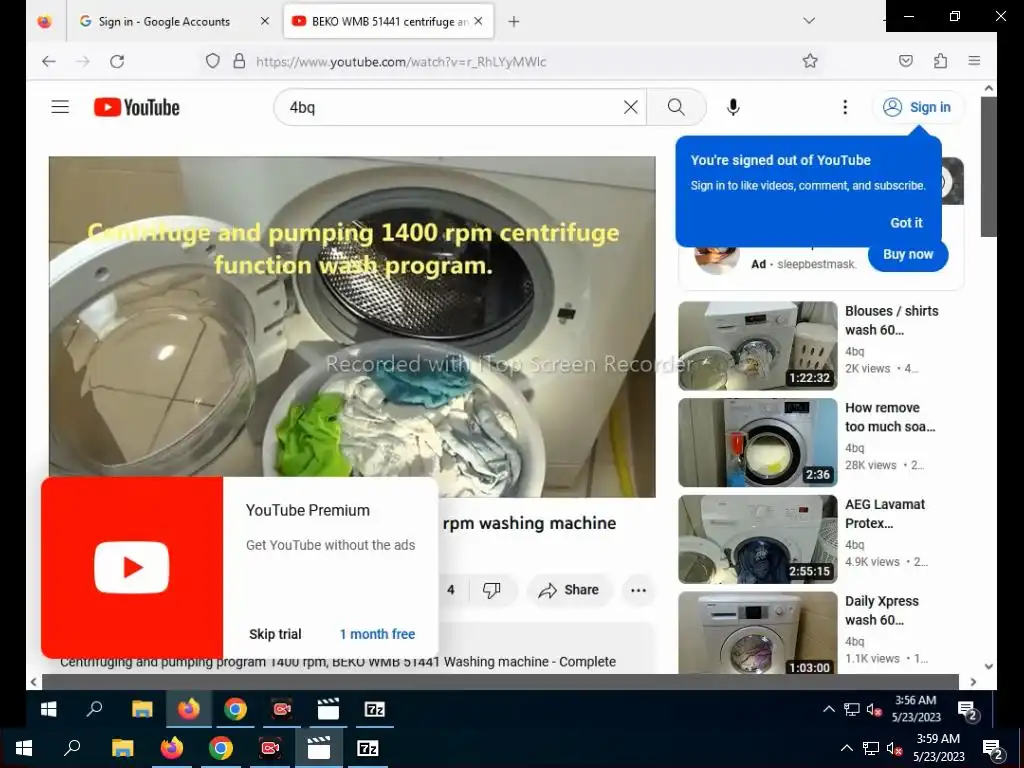Clear the search box with the X

[630, 107]
